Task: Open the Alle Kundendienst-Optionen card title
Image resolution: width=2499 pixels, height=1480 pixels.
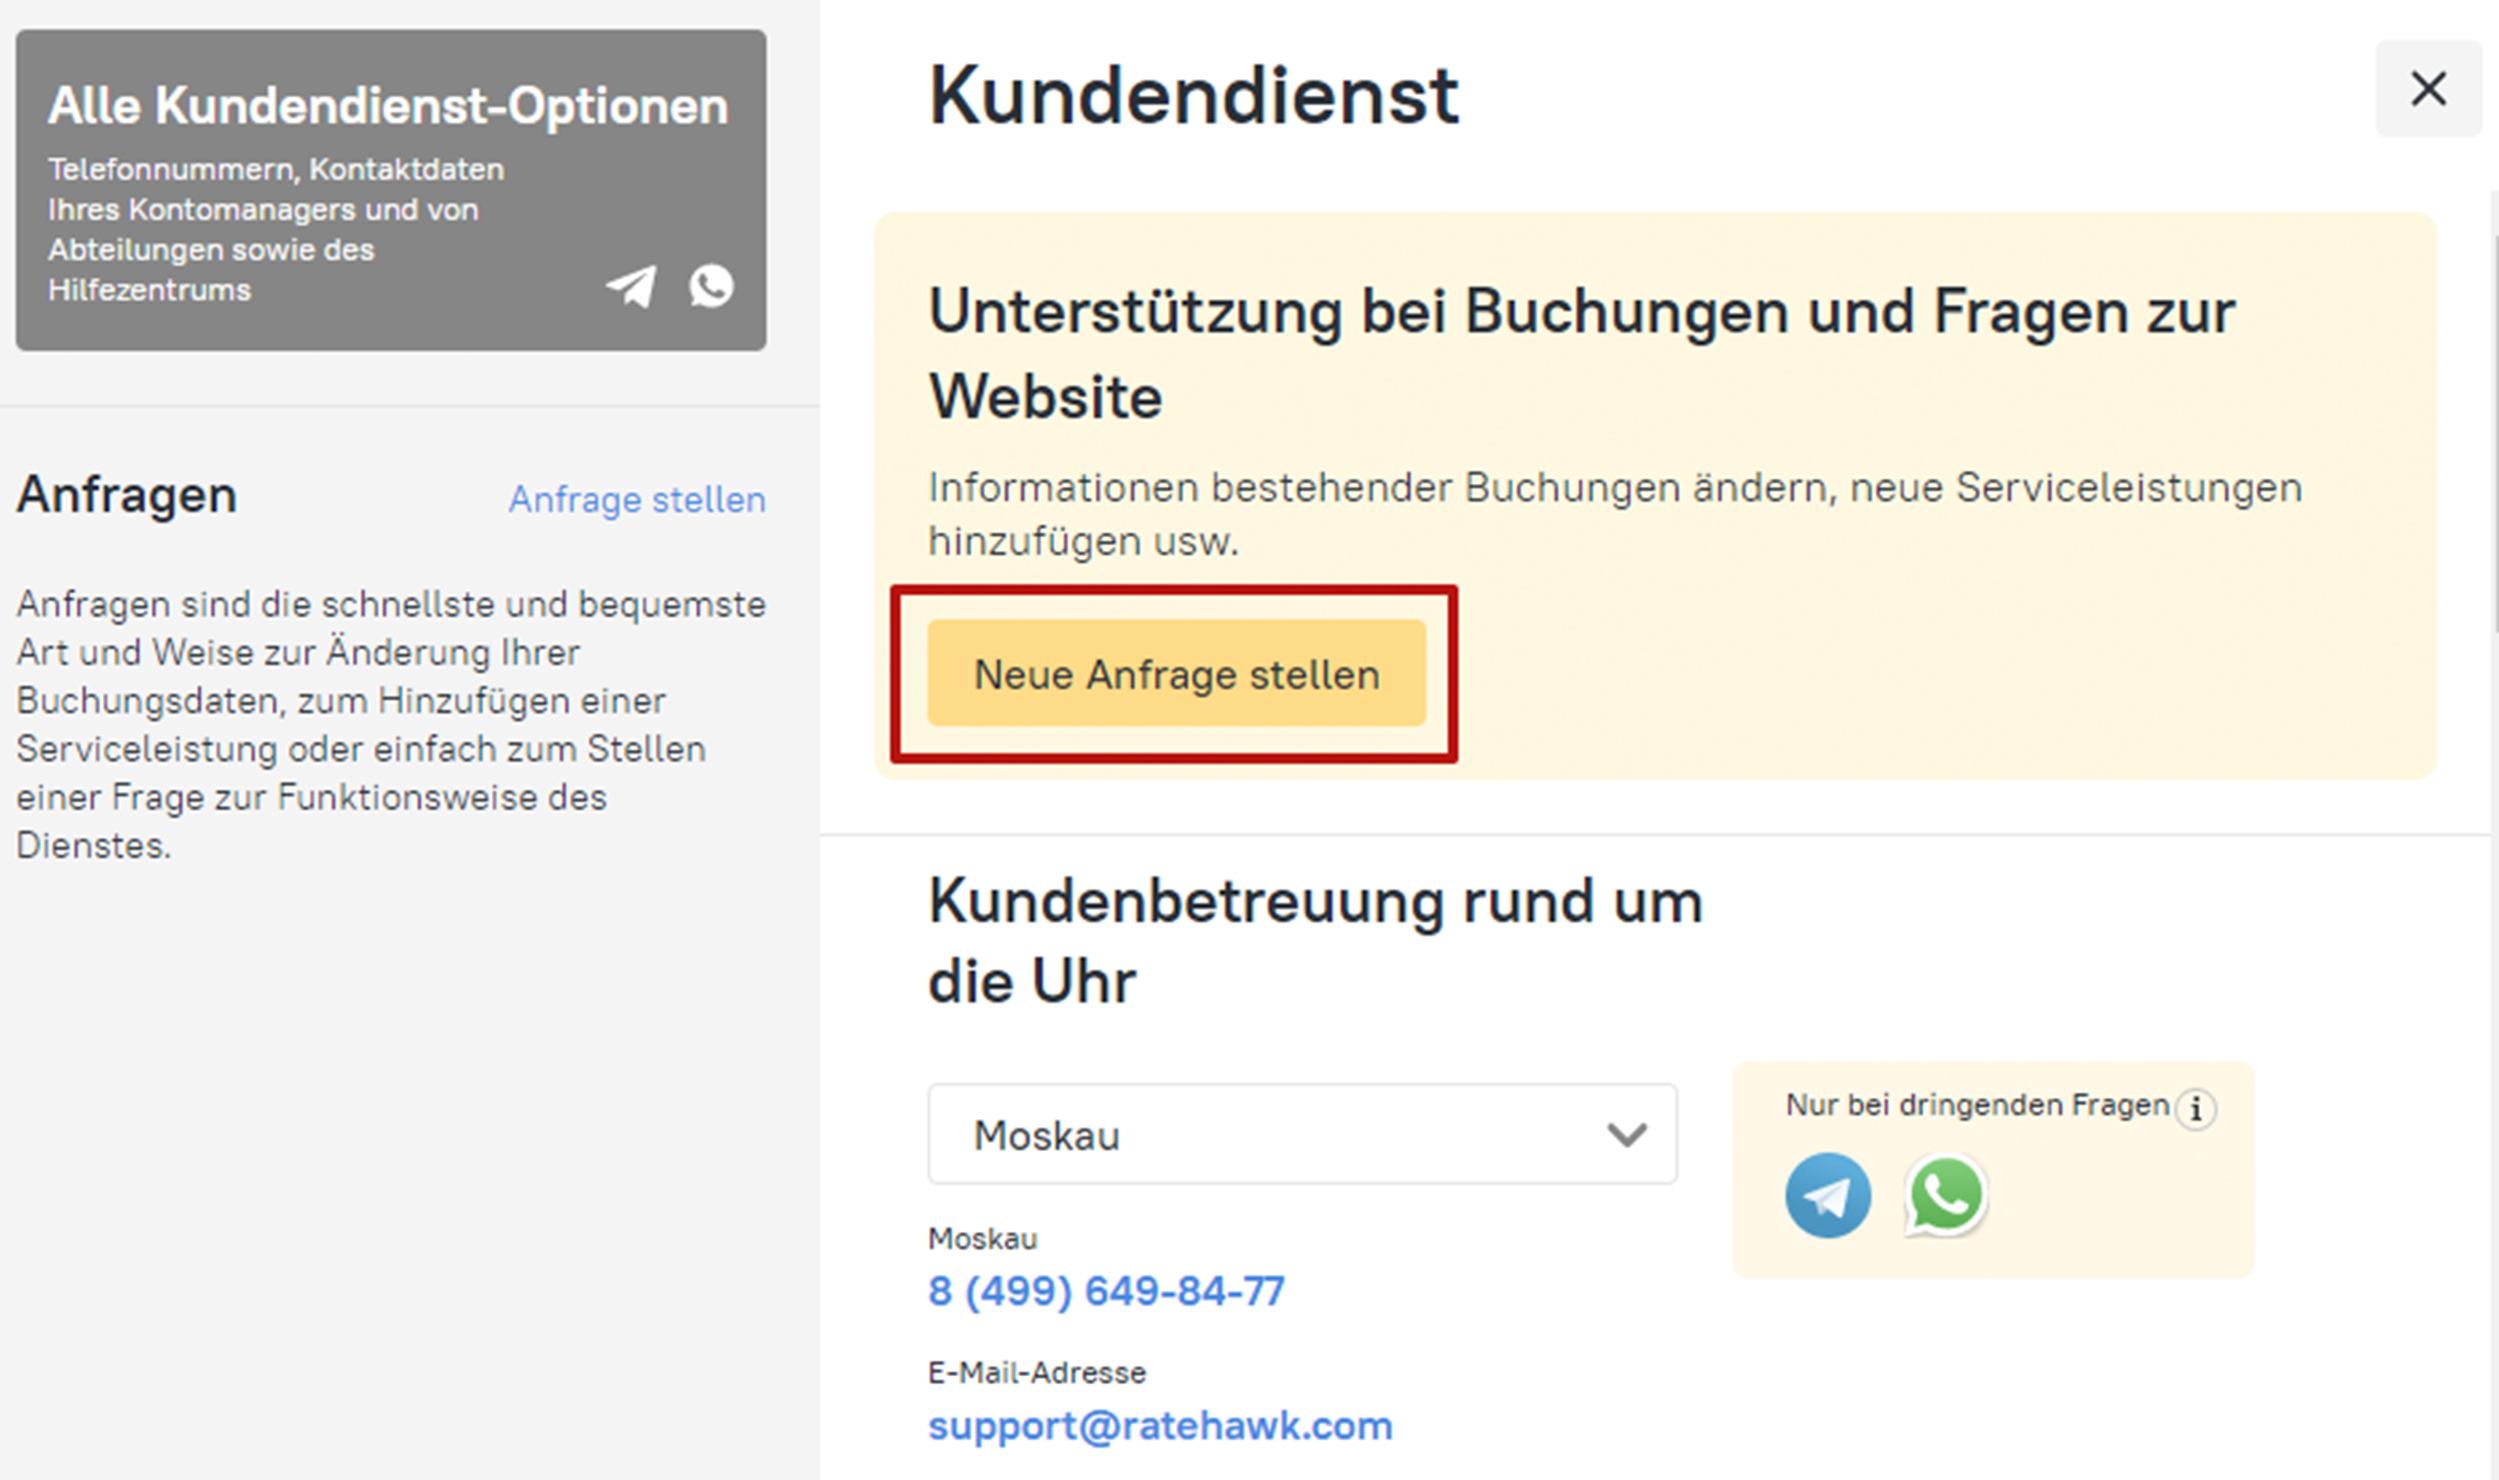Action: [388, 106]
